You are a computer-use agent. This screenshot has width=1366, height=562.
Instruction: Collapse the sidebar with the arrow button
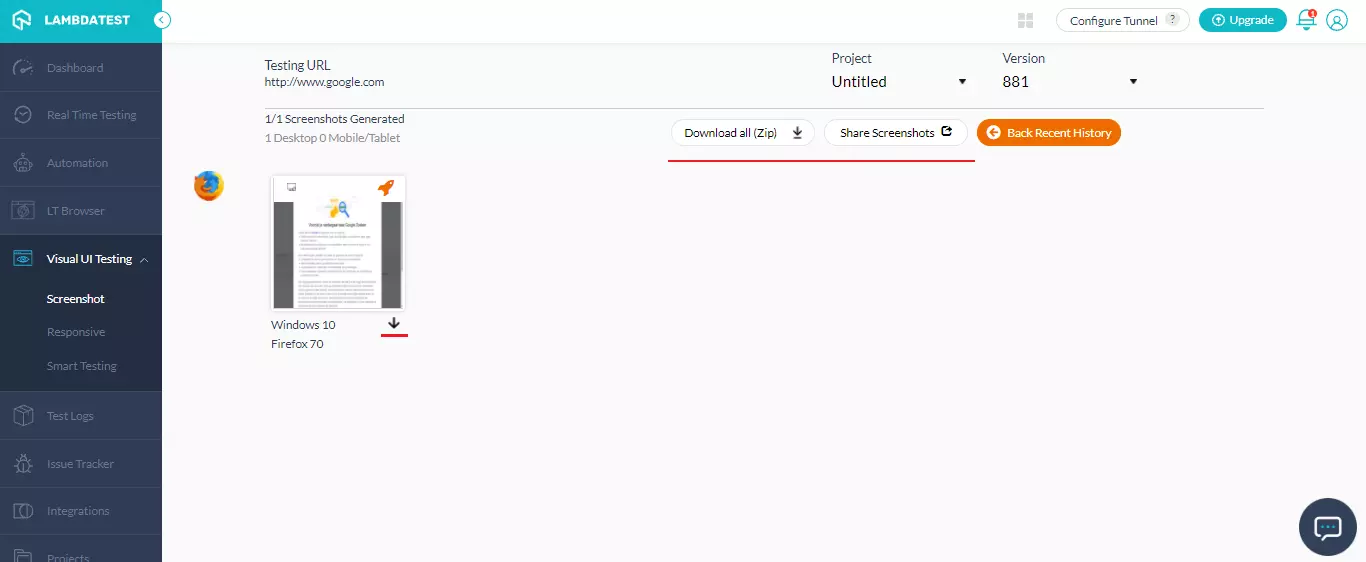point(162,20)
